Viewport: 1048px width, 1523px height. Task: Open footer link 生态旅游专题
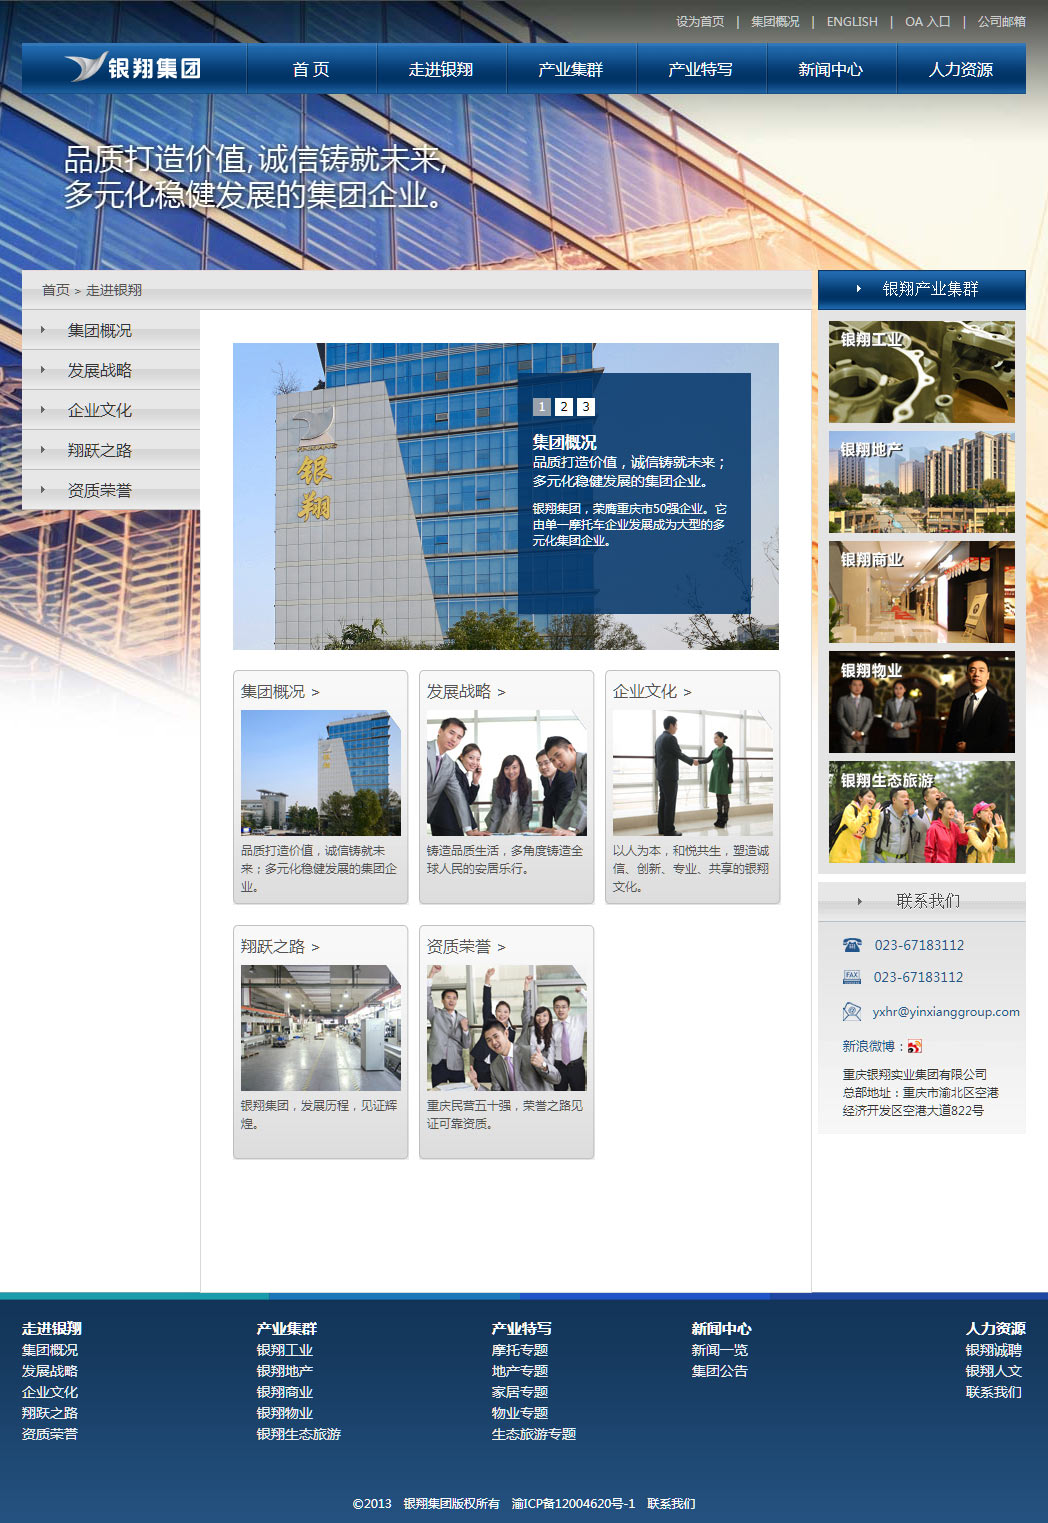pyautogui.click(x=534, y=1434)
